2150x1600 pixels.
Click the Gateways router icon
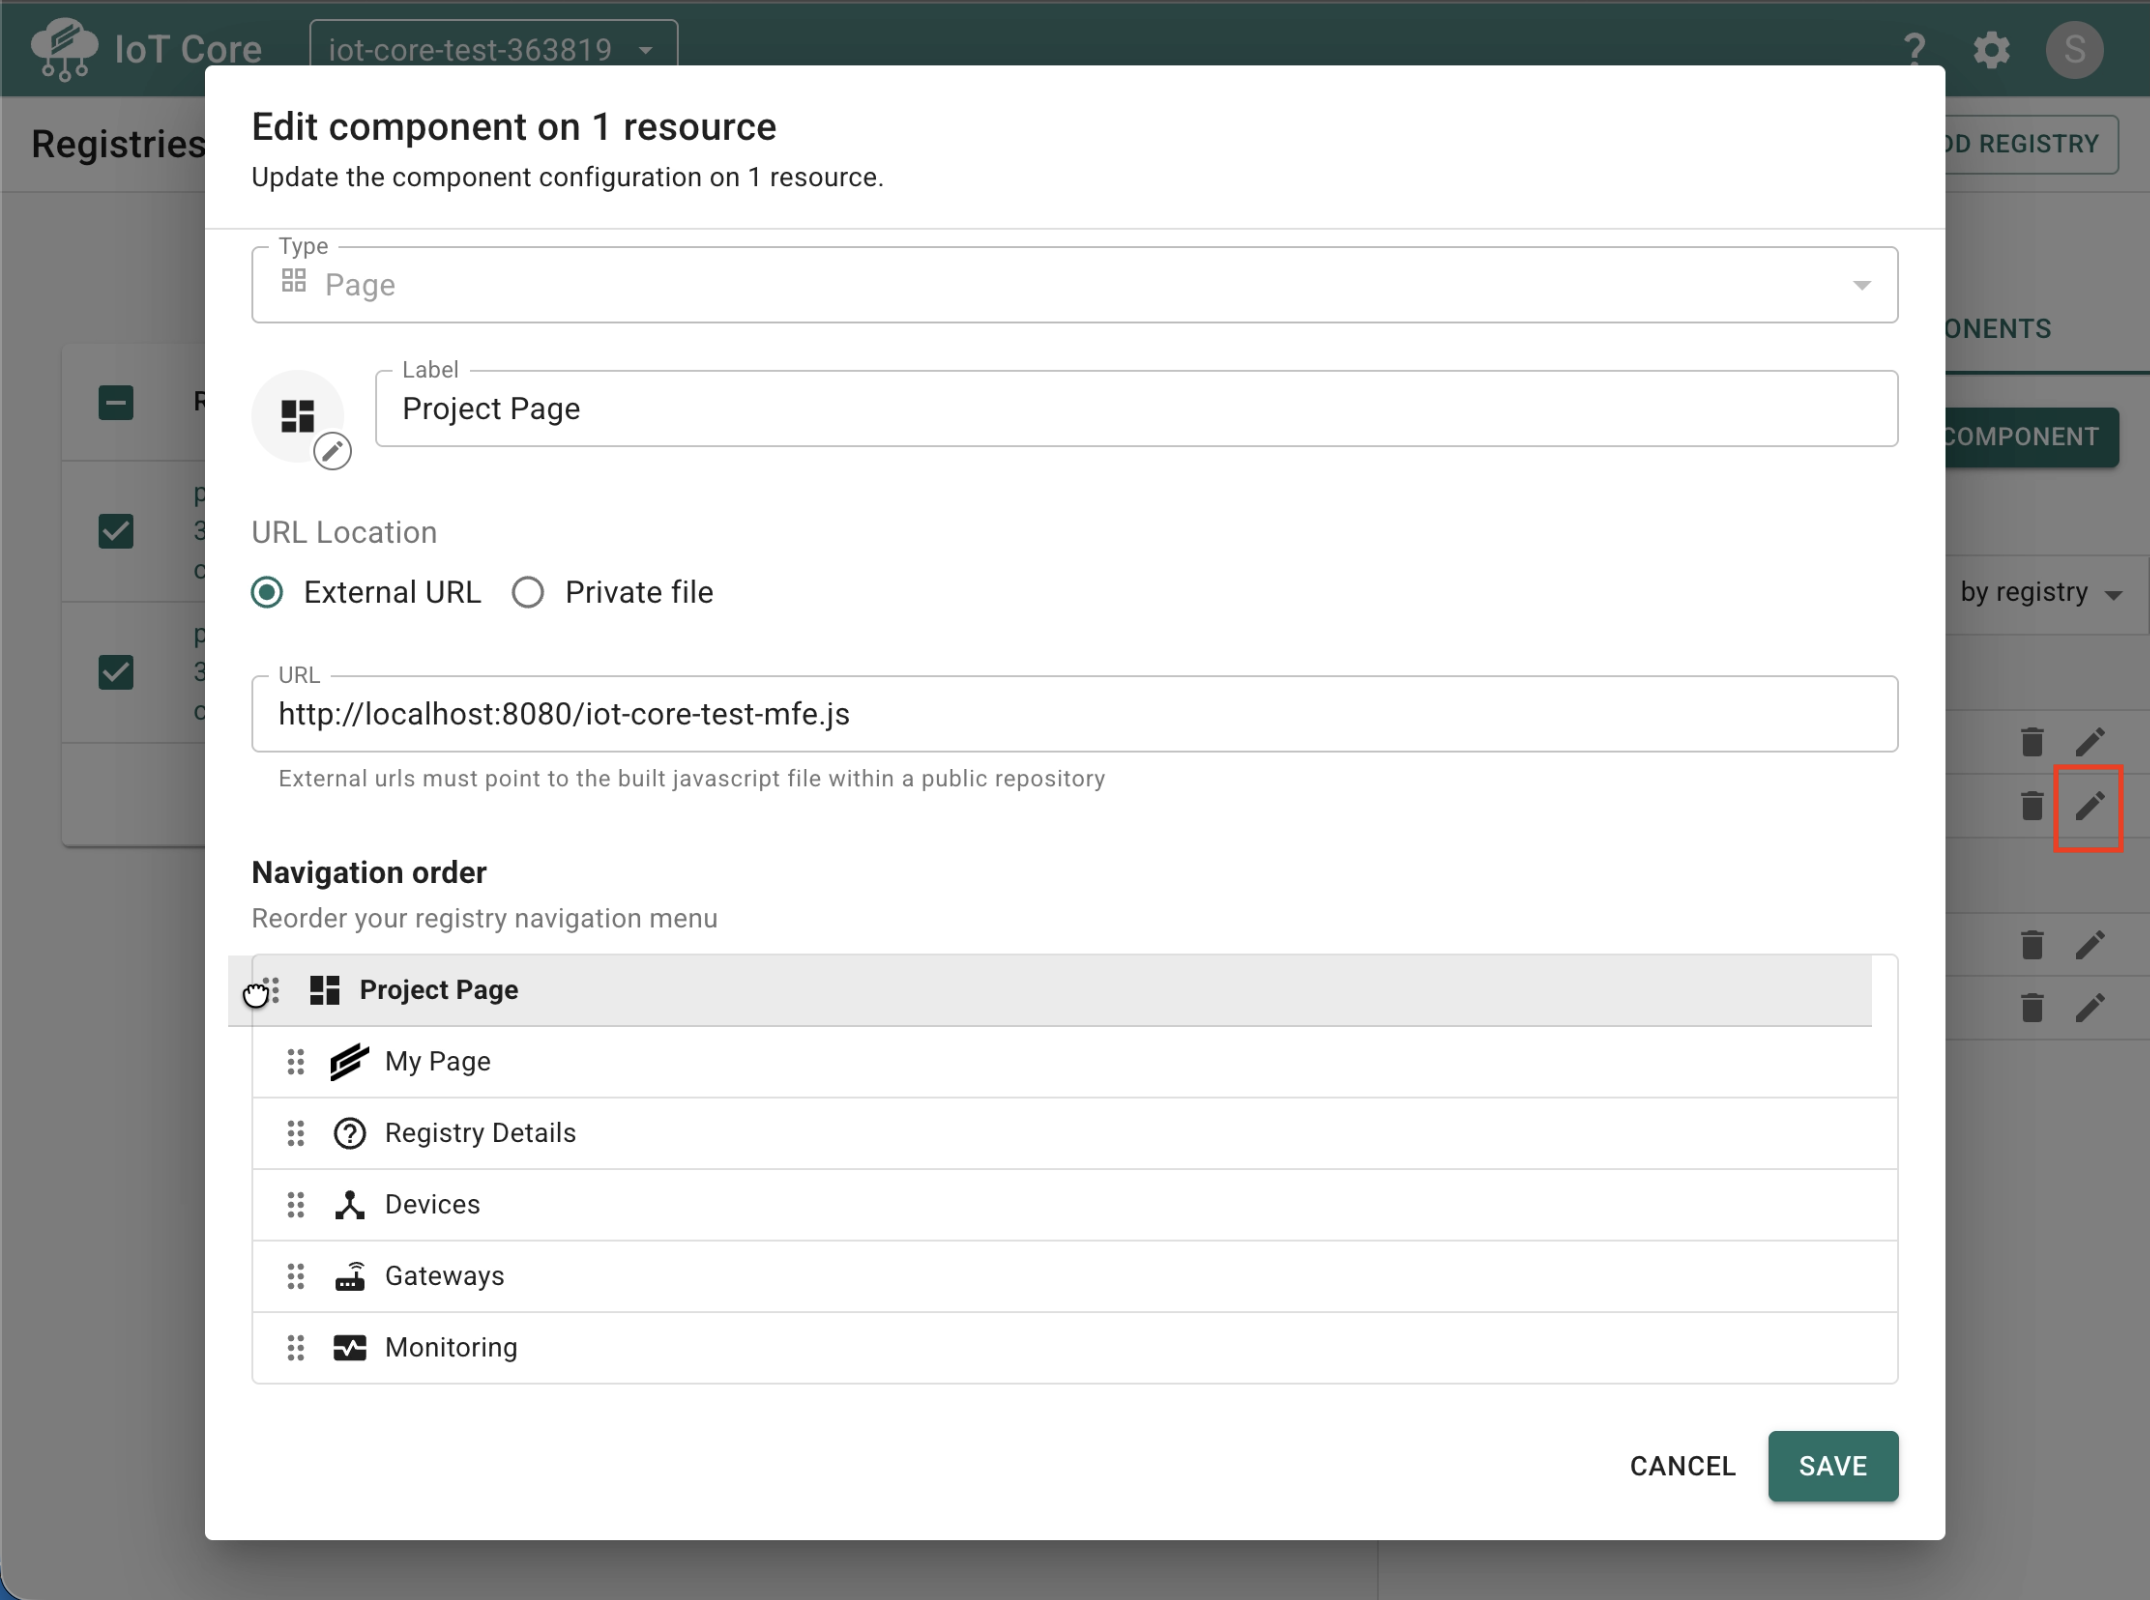pyautogui.click(x=349, y=1276)
